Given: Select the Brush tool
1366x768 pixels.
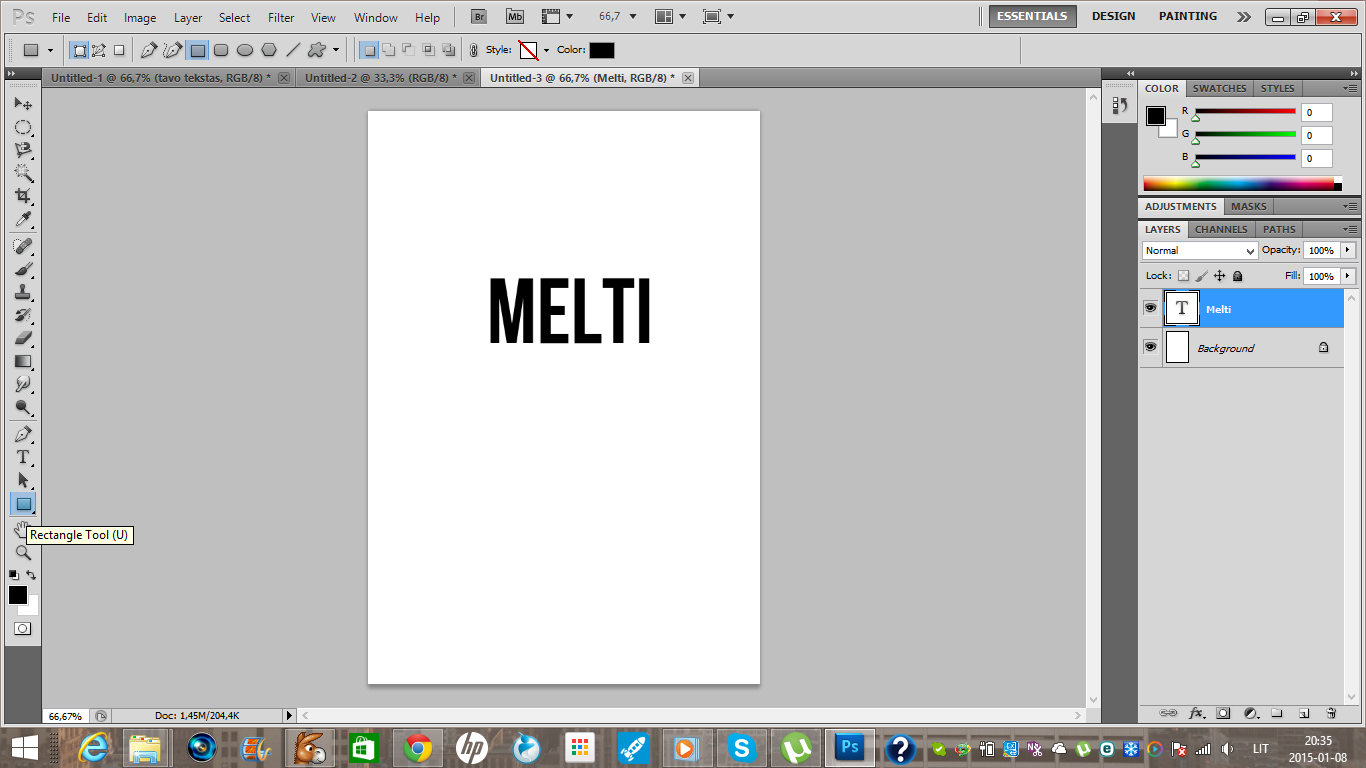Looking at the screenshot, I should tap(23, 269).
